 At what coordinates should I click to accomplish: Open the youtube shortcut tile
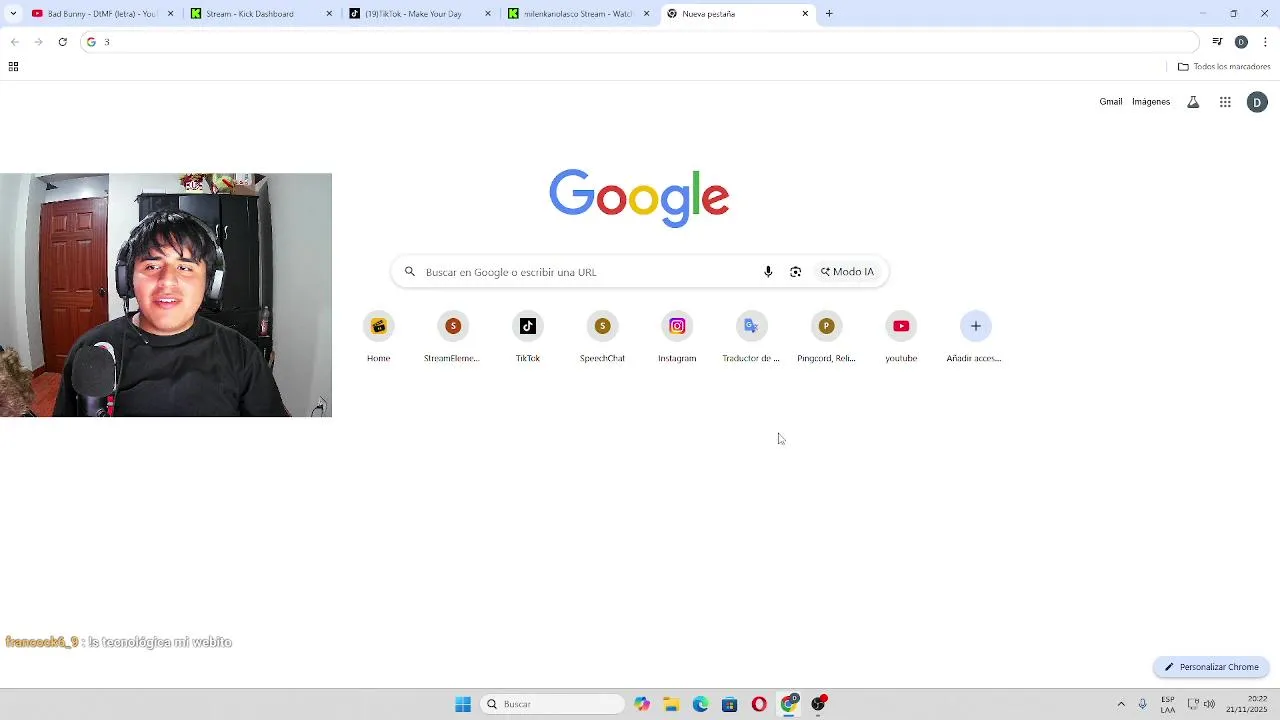(x=901, y=338)
